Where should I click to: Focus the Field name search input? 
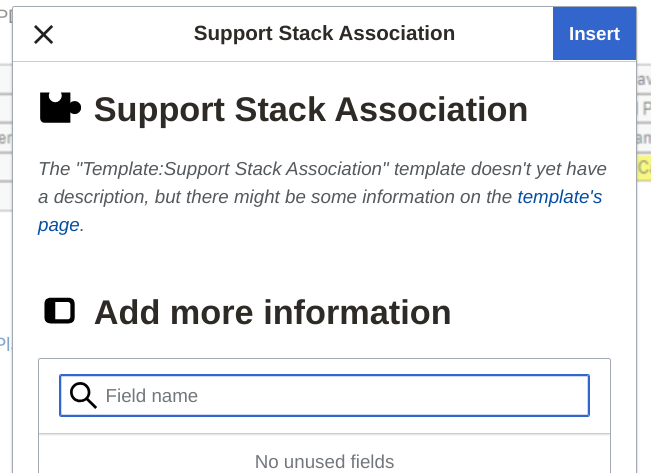click(340, 395)
